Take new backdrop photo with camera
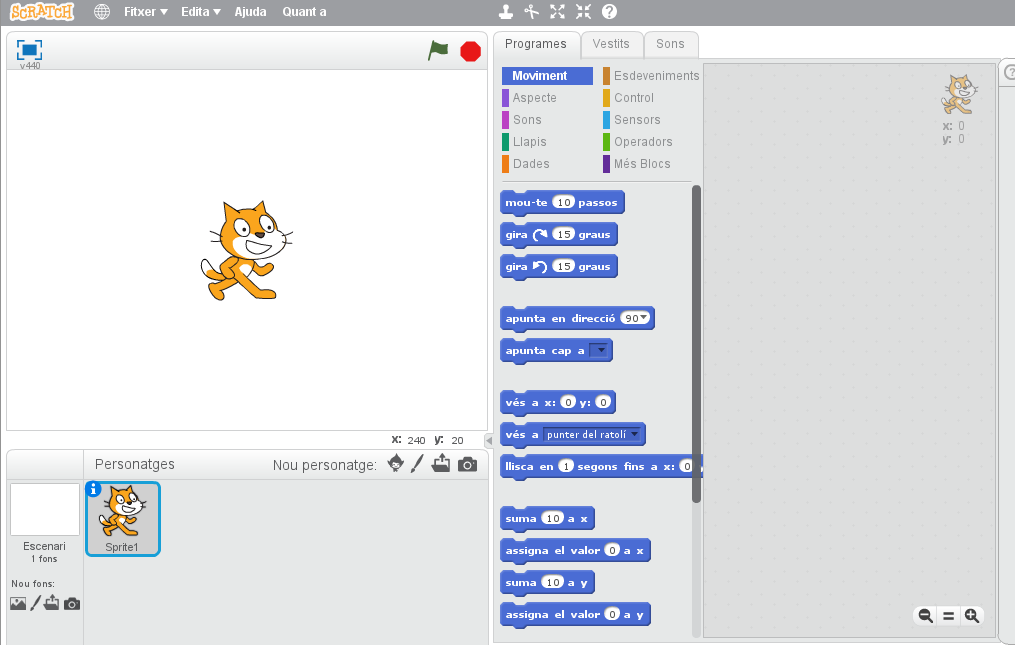1015x645 pixels. coord(72,604)
